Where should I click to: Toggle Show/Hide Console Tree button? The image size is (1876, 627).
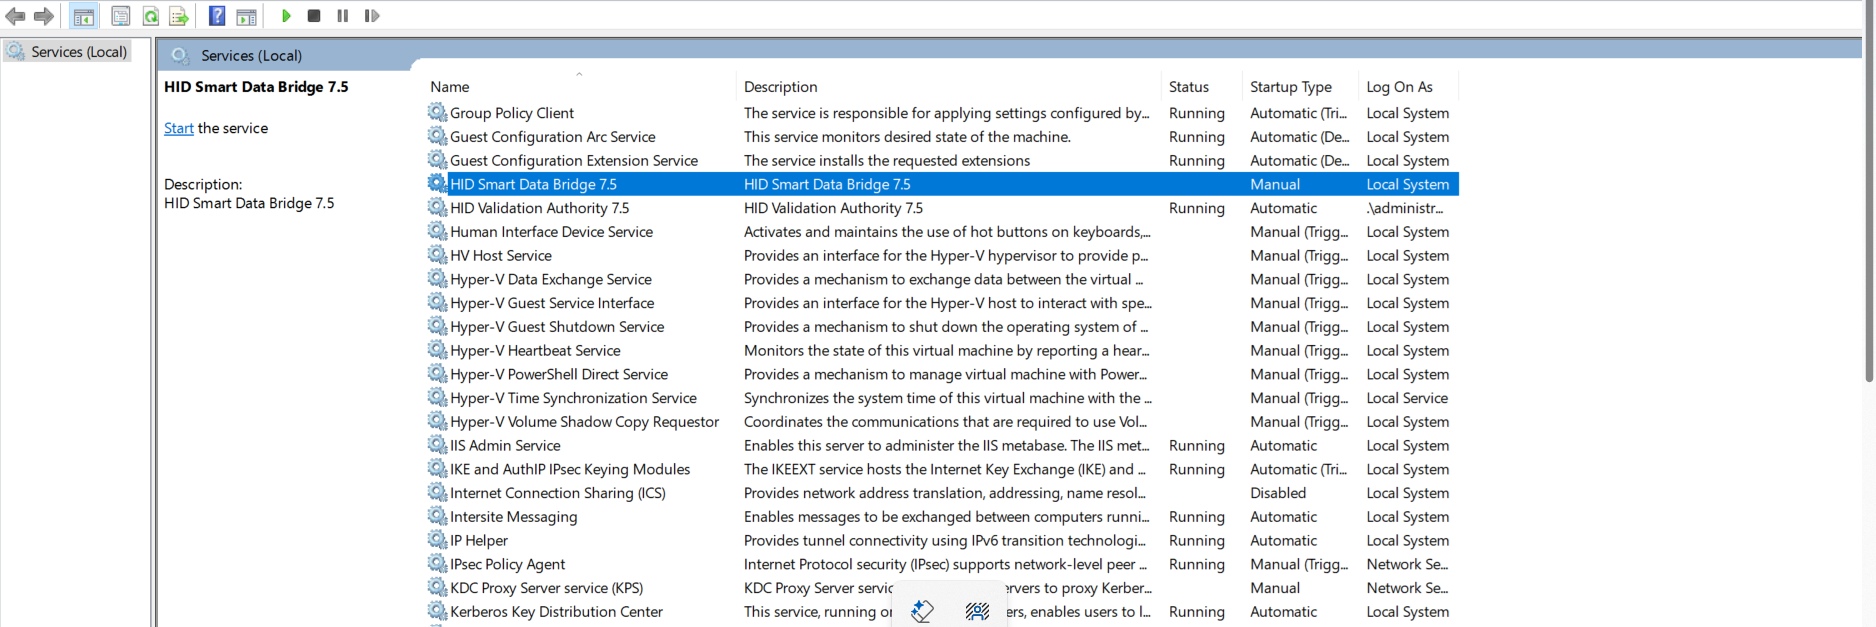click(x=84, y=16)
